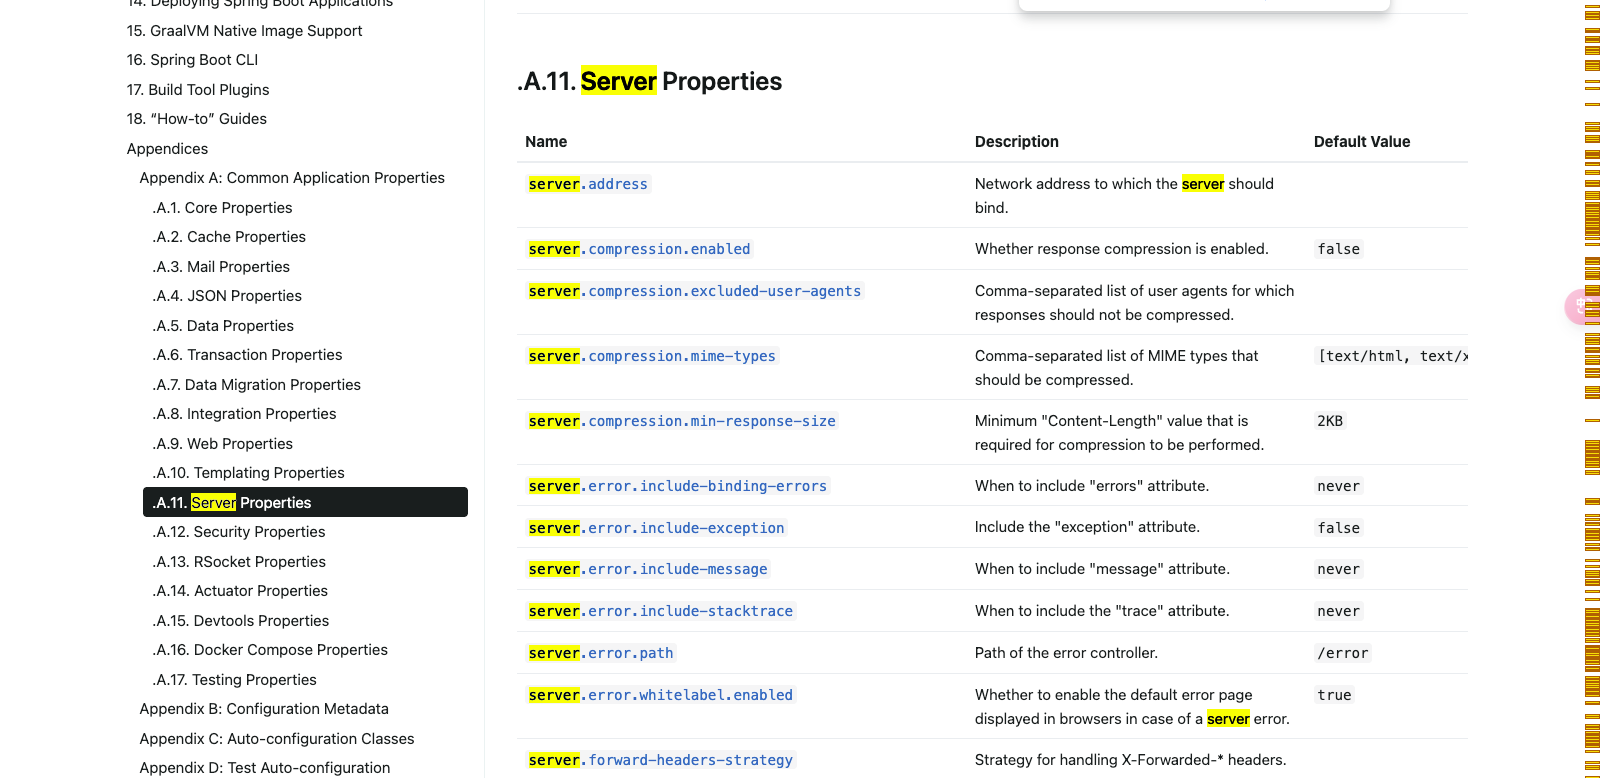Screen dimensions: 1600x778
Task: Open A.1 Core Properties
Action: (222, 208)
